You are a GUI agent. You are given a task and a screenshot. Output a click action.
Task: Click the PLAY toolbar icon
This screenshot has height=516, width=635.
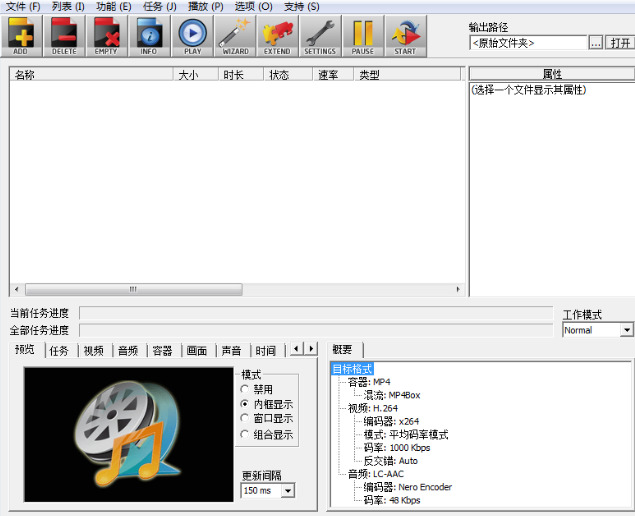[192, 36]
